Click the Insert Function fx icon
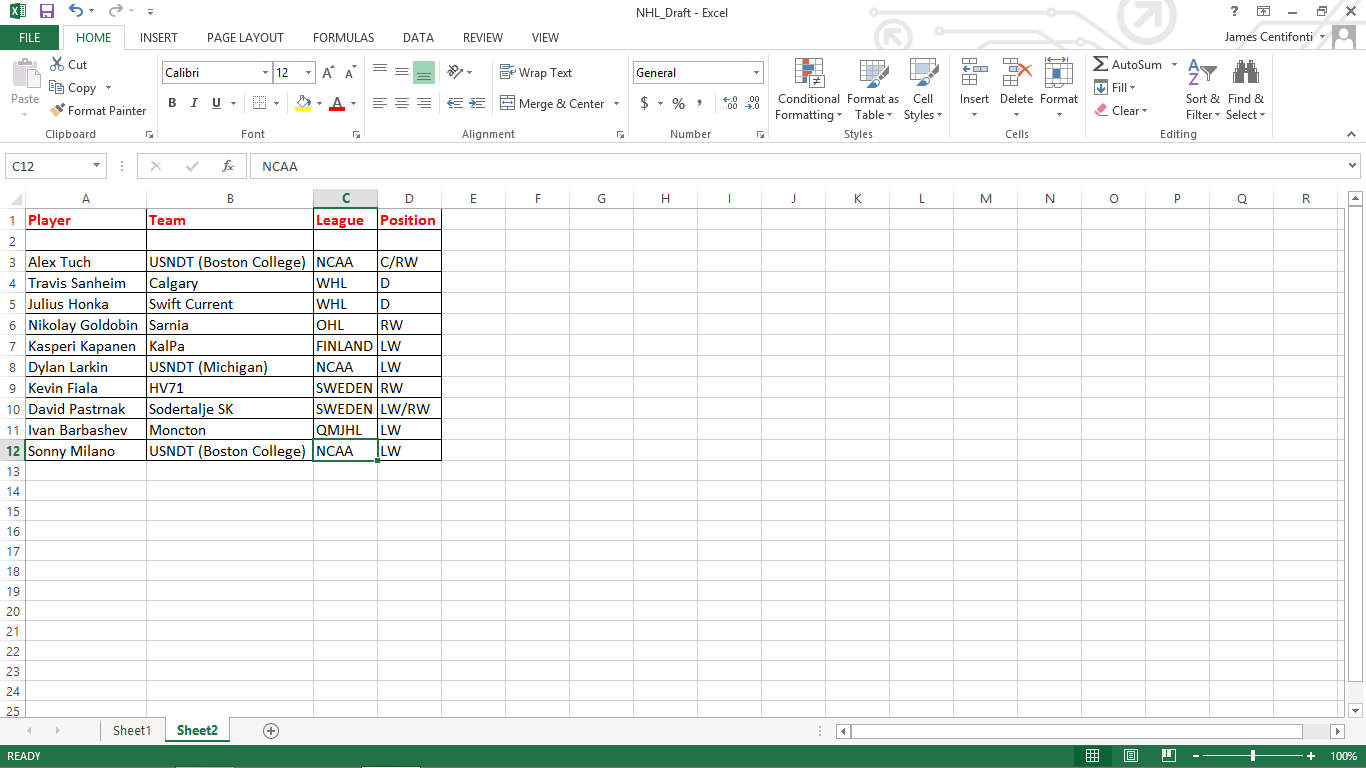1366x768 pixels. [x=228, y=167]
